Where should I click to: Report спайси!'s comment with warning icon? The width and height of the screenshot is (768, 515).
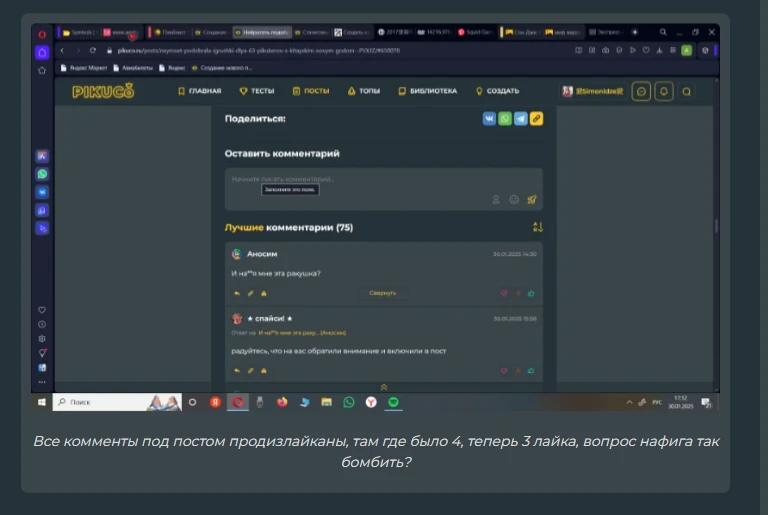point(264,370)
